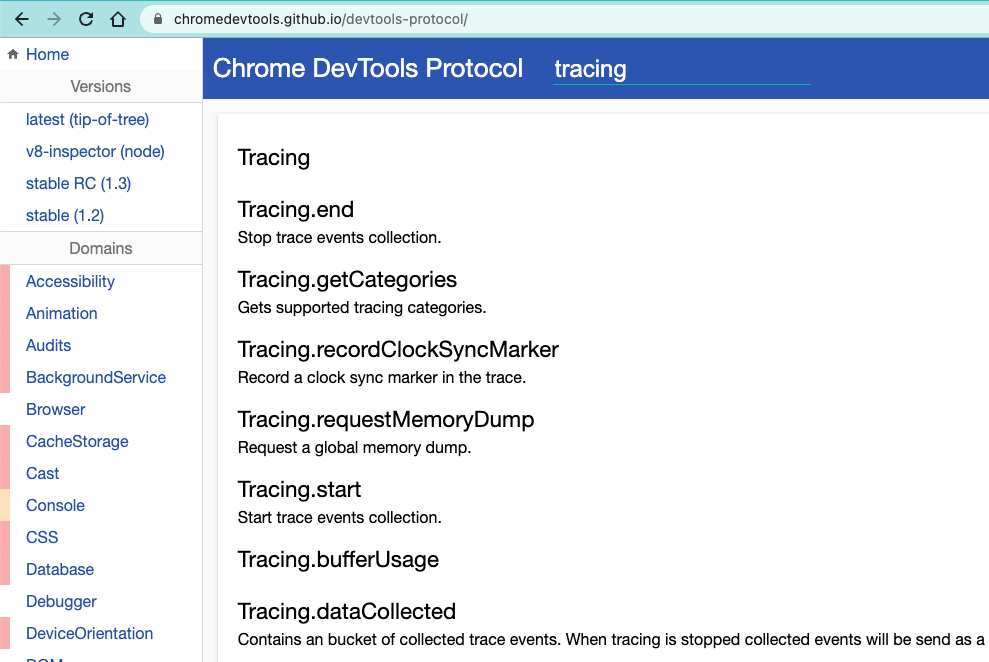Open latest (tip-of-tree) version
The image size is (989, 662).
click(88, 119)
